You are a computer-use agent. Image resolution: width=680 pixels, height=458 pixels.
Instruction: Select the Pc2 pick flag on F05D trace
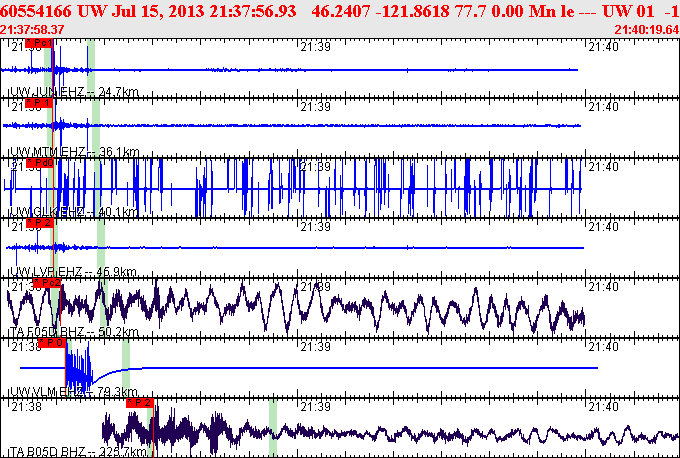(x=47, y=283)
